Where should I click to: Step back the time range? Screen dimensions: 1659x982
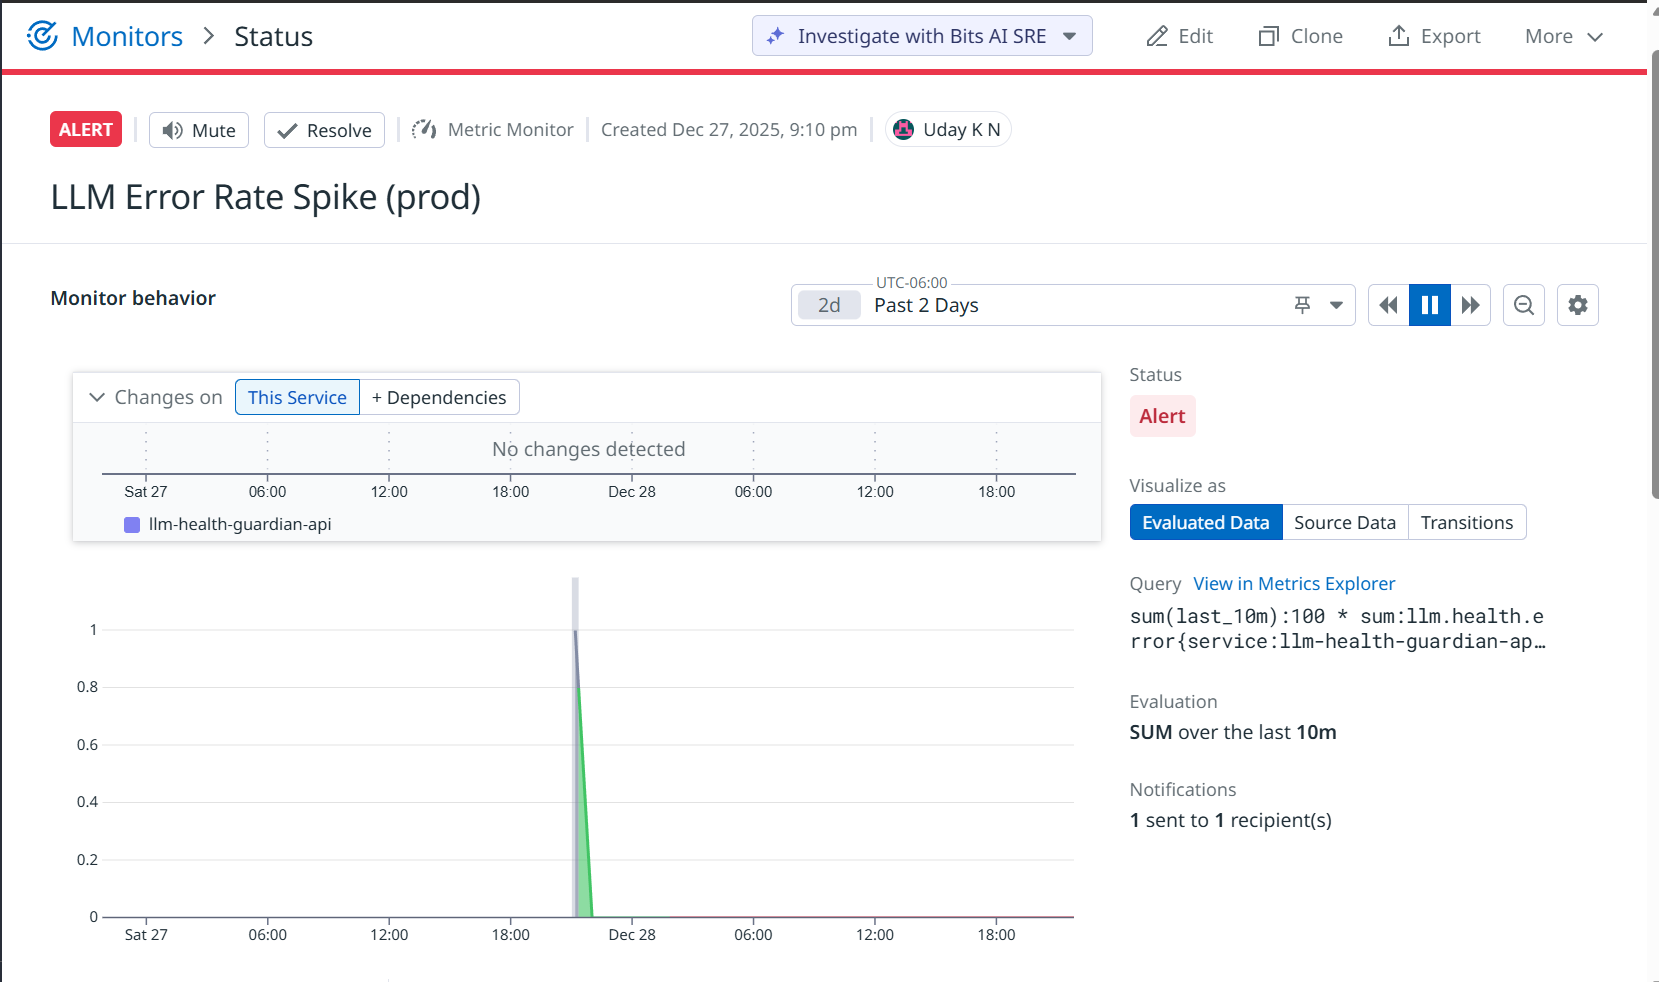tap(1388, 305)
